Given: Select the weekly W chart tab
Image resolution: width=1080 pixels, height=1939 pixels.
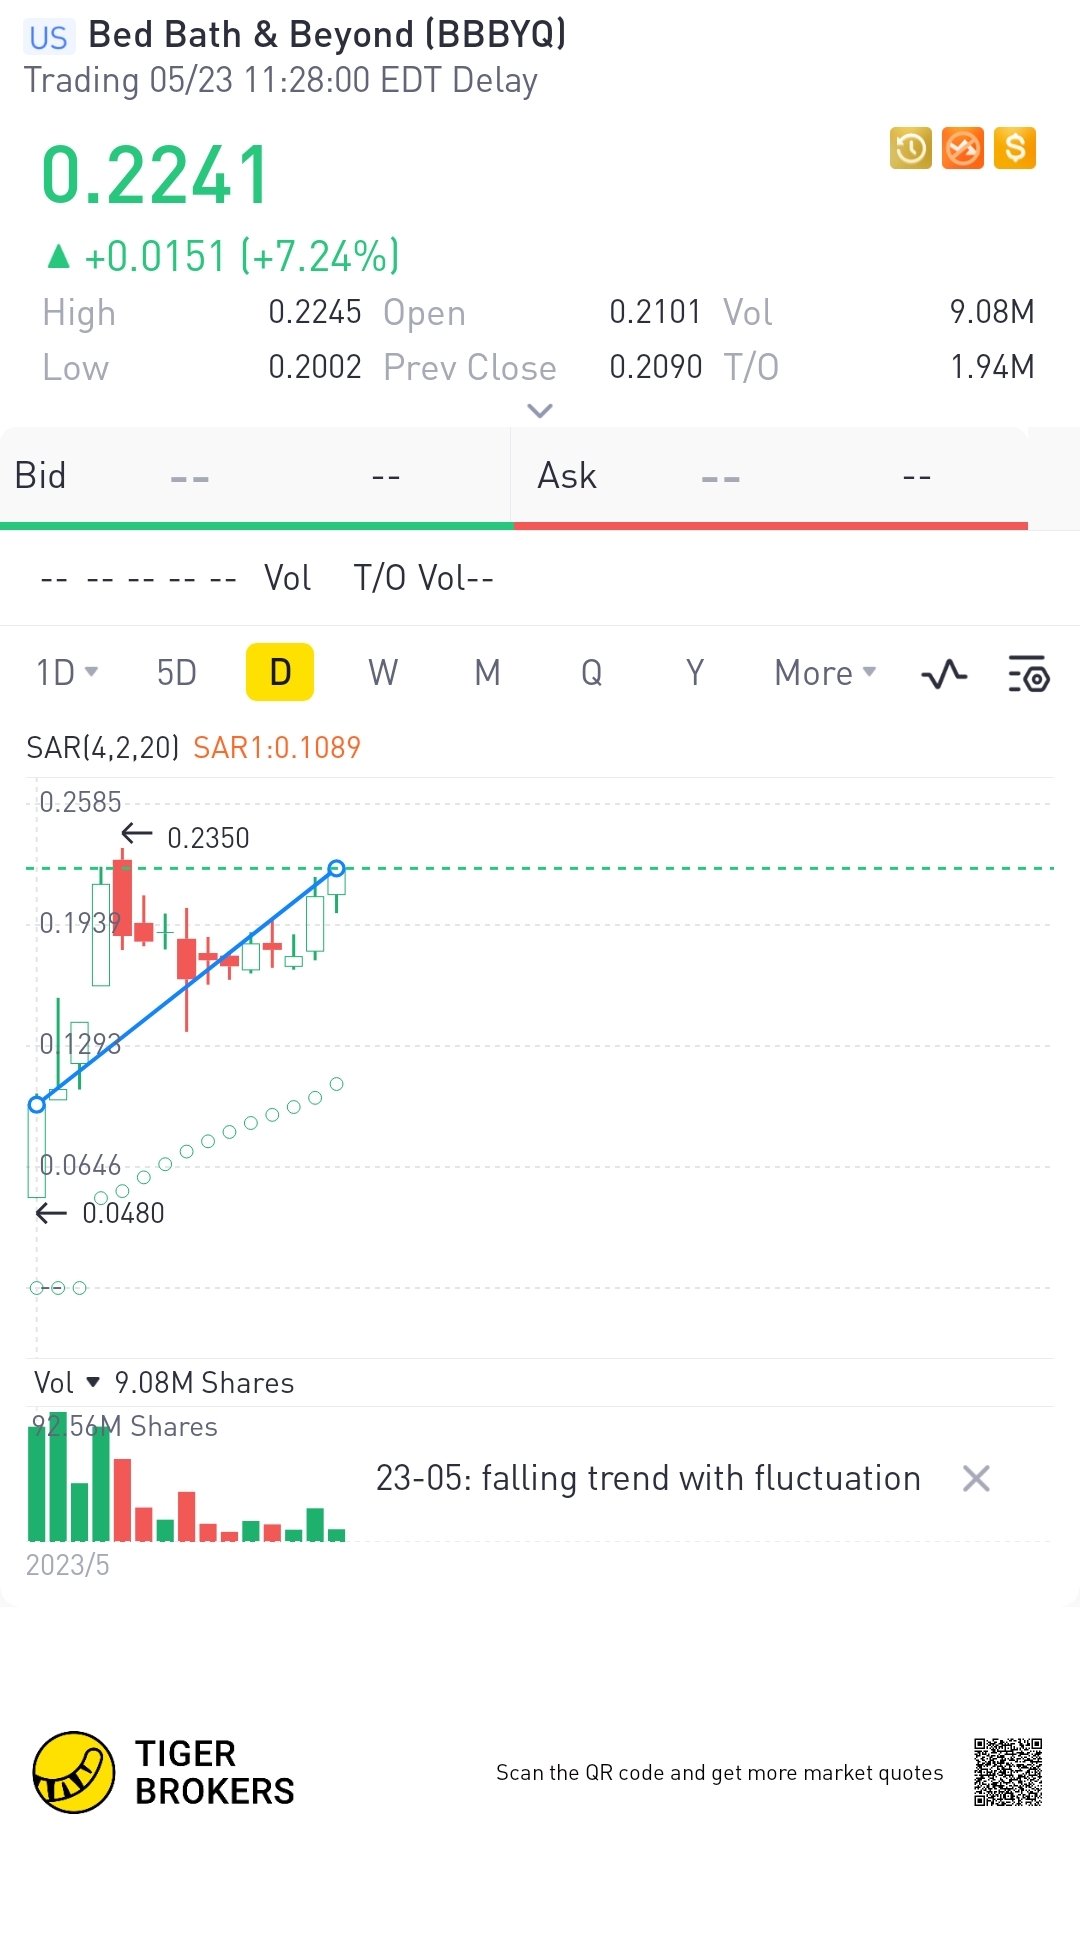Looking at the screenshot, I should pyautogui.click(x=383, y=673).
